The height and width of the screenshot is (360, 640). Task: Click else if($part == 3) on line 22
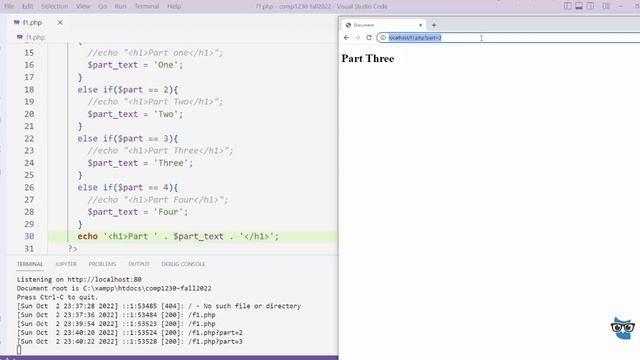click(x=128, y=138)
